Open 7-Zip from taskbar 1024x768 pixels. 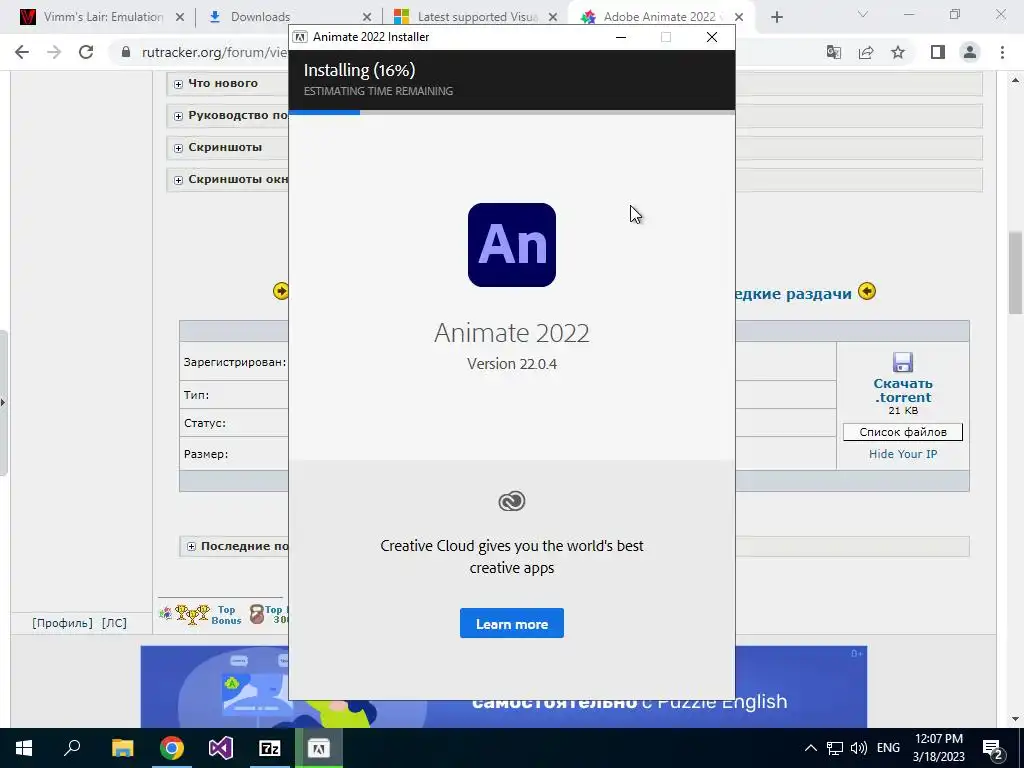tap(270, 748)
